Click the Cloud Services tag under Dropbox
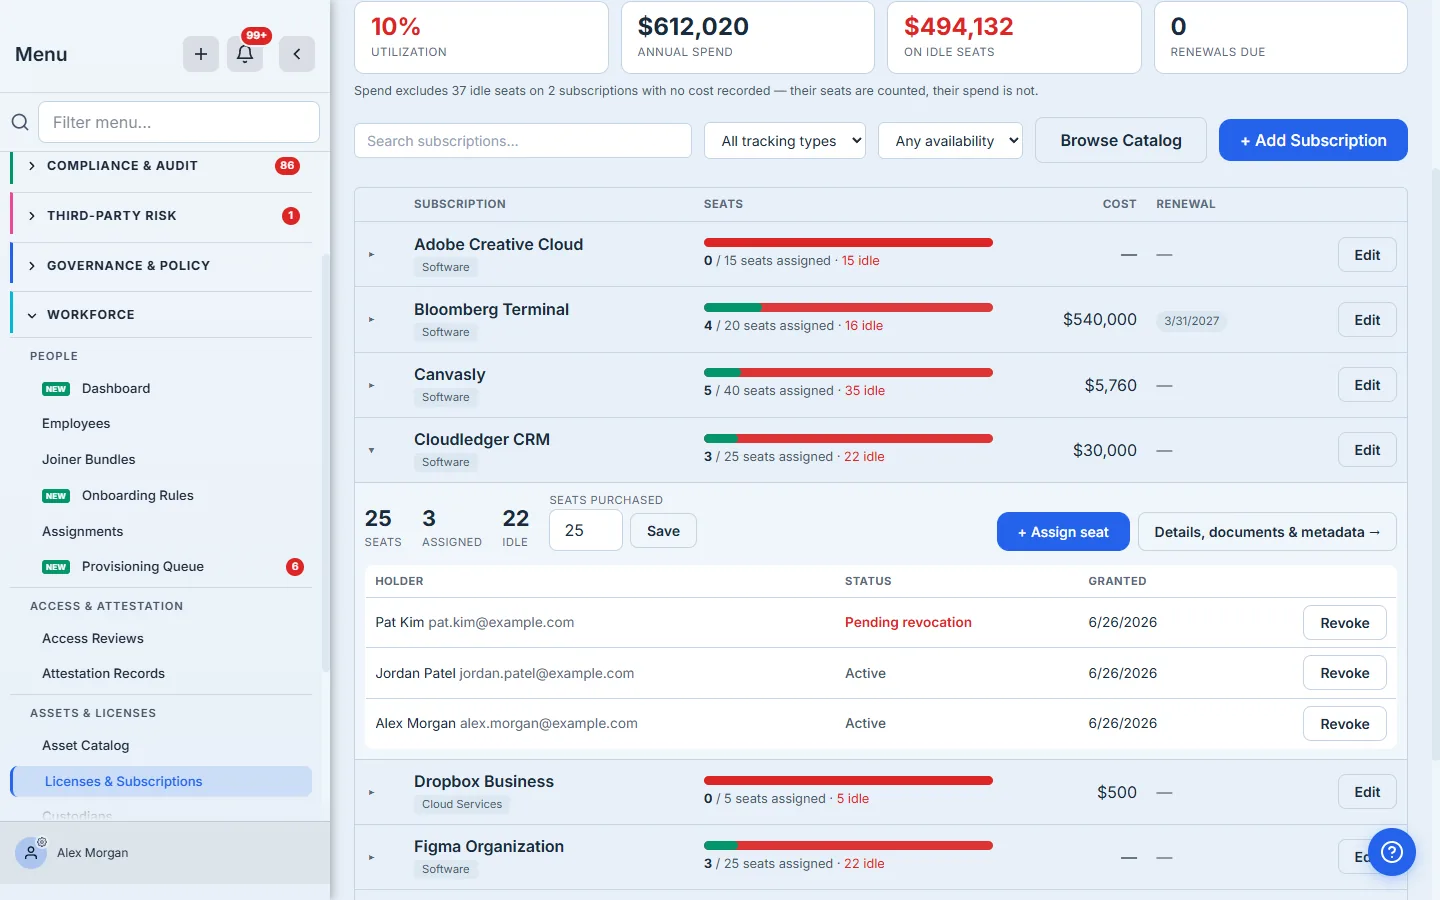Viewport: 1440px width, 900px height. pos(462,804)
